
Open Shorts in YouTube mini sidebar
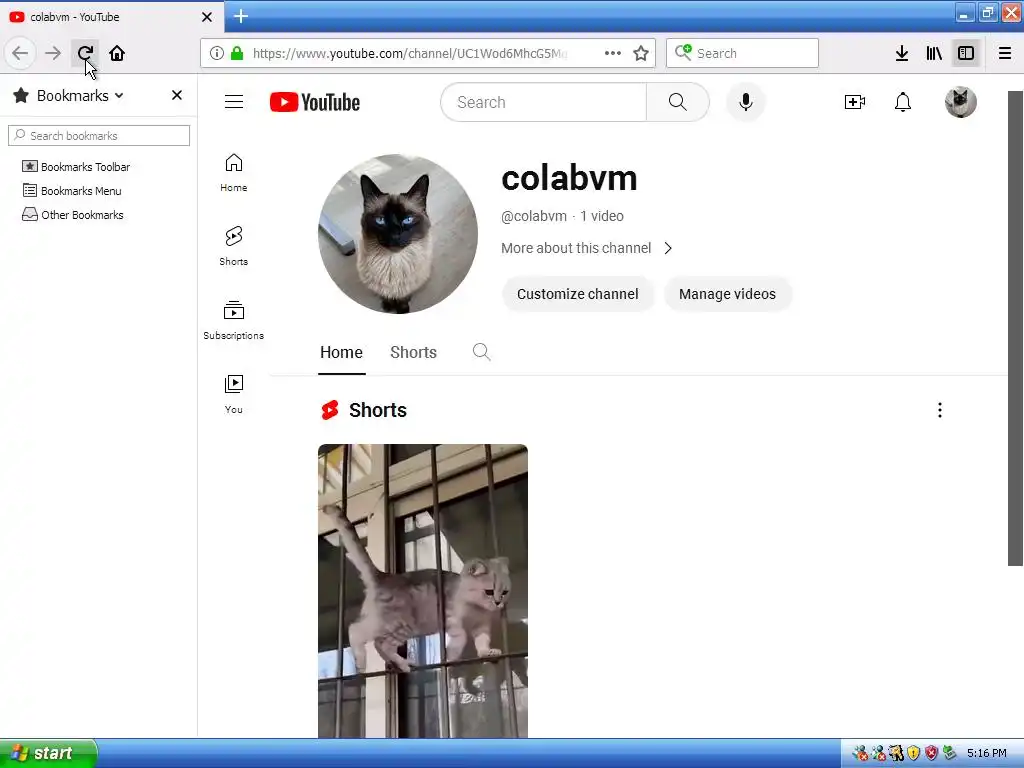[x=234, y=246]
